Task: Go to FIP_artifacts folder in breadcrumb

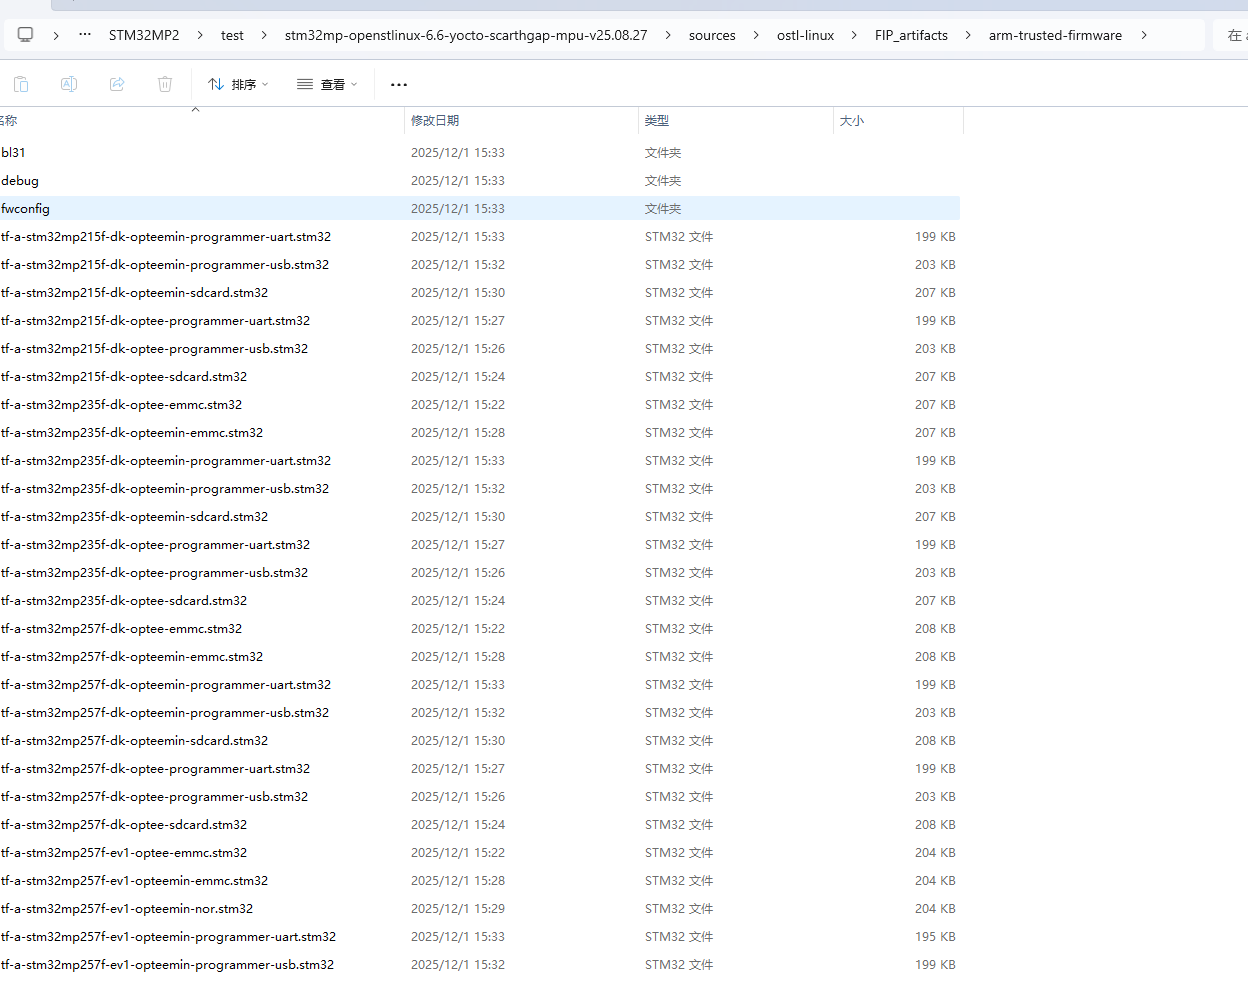Action: tap(911, 35)
